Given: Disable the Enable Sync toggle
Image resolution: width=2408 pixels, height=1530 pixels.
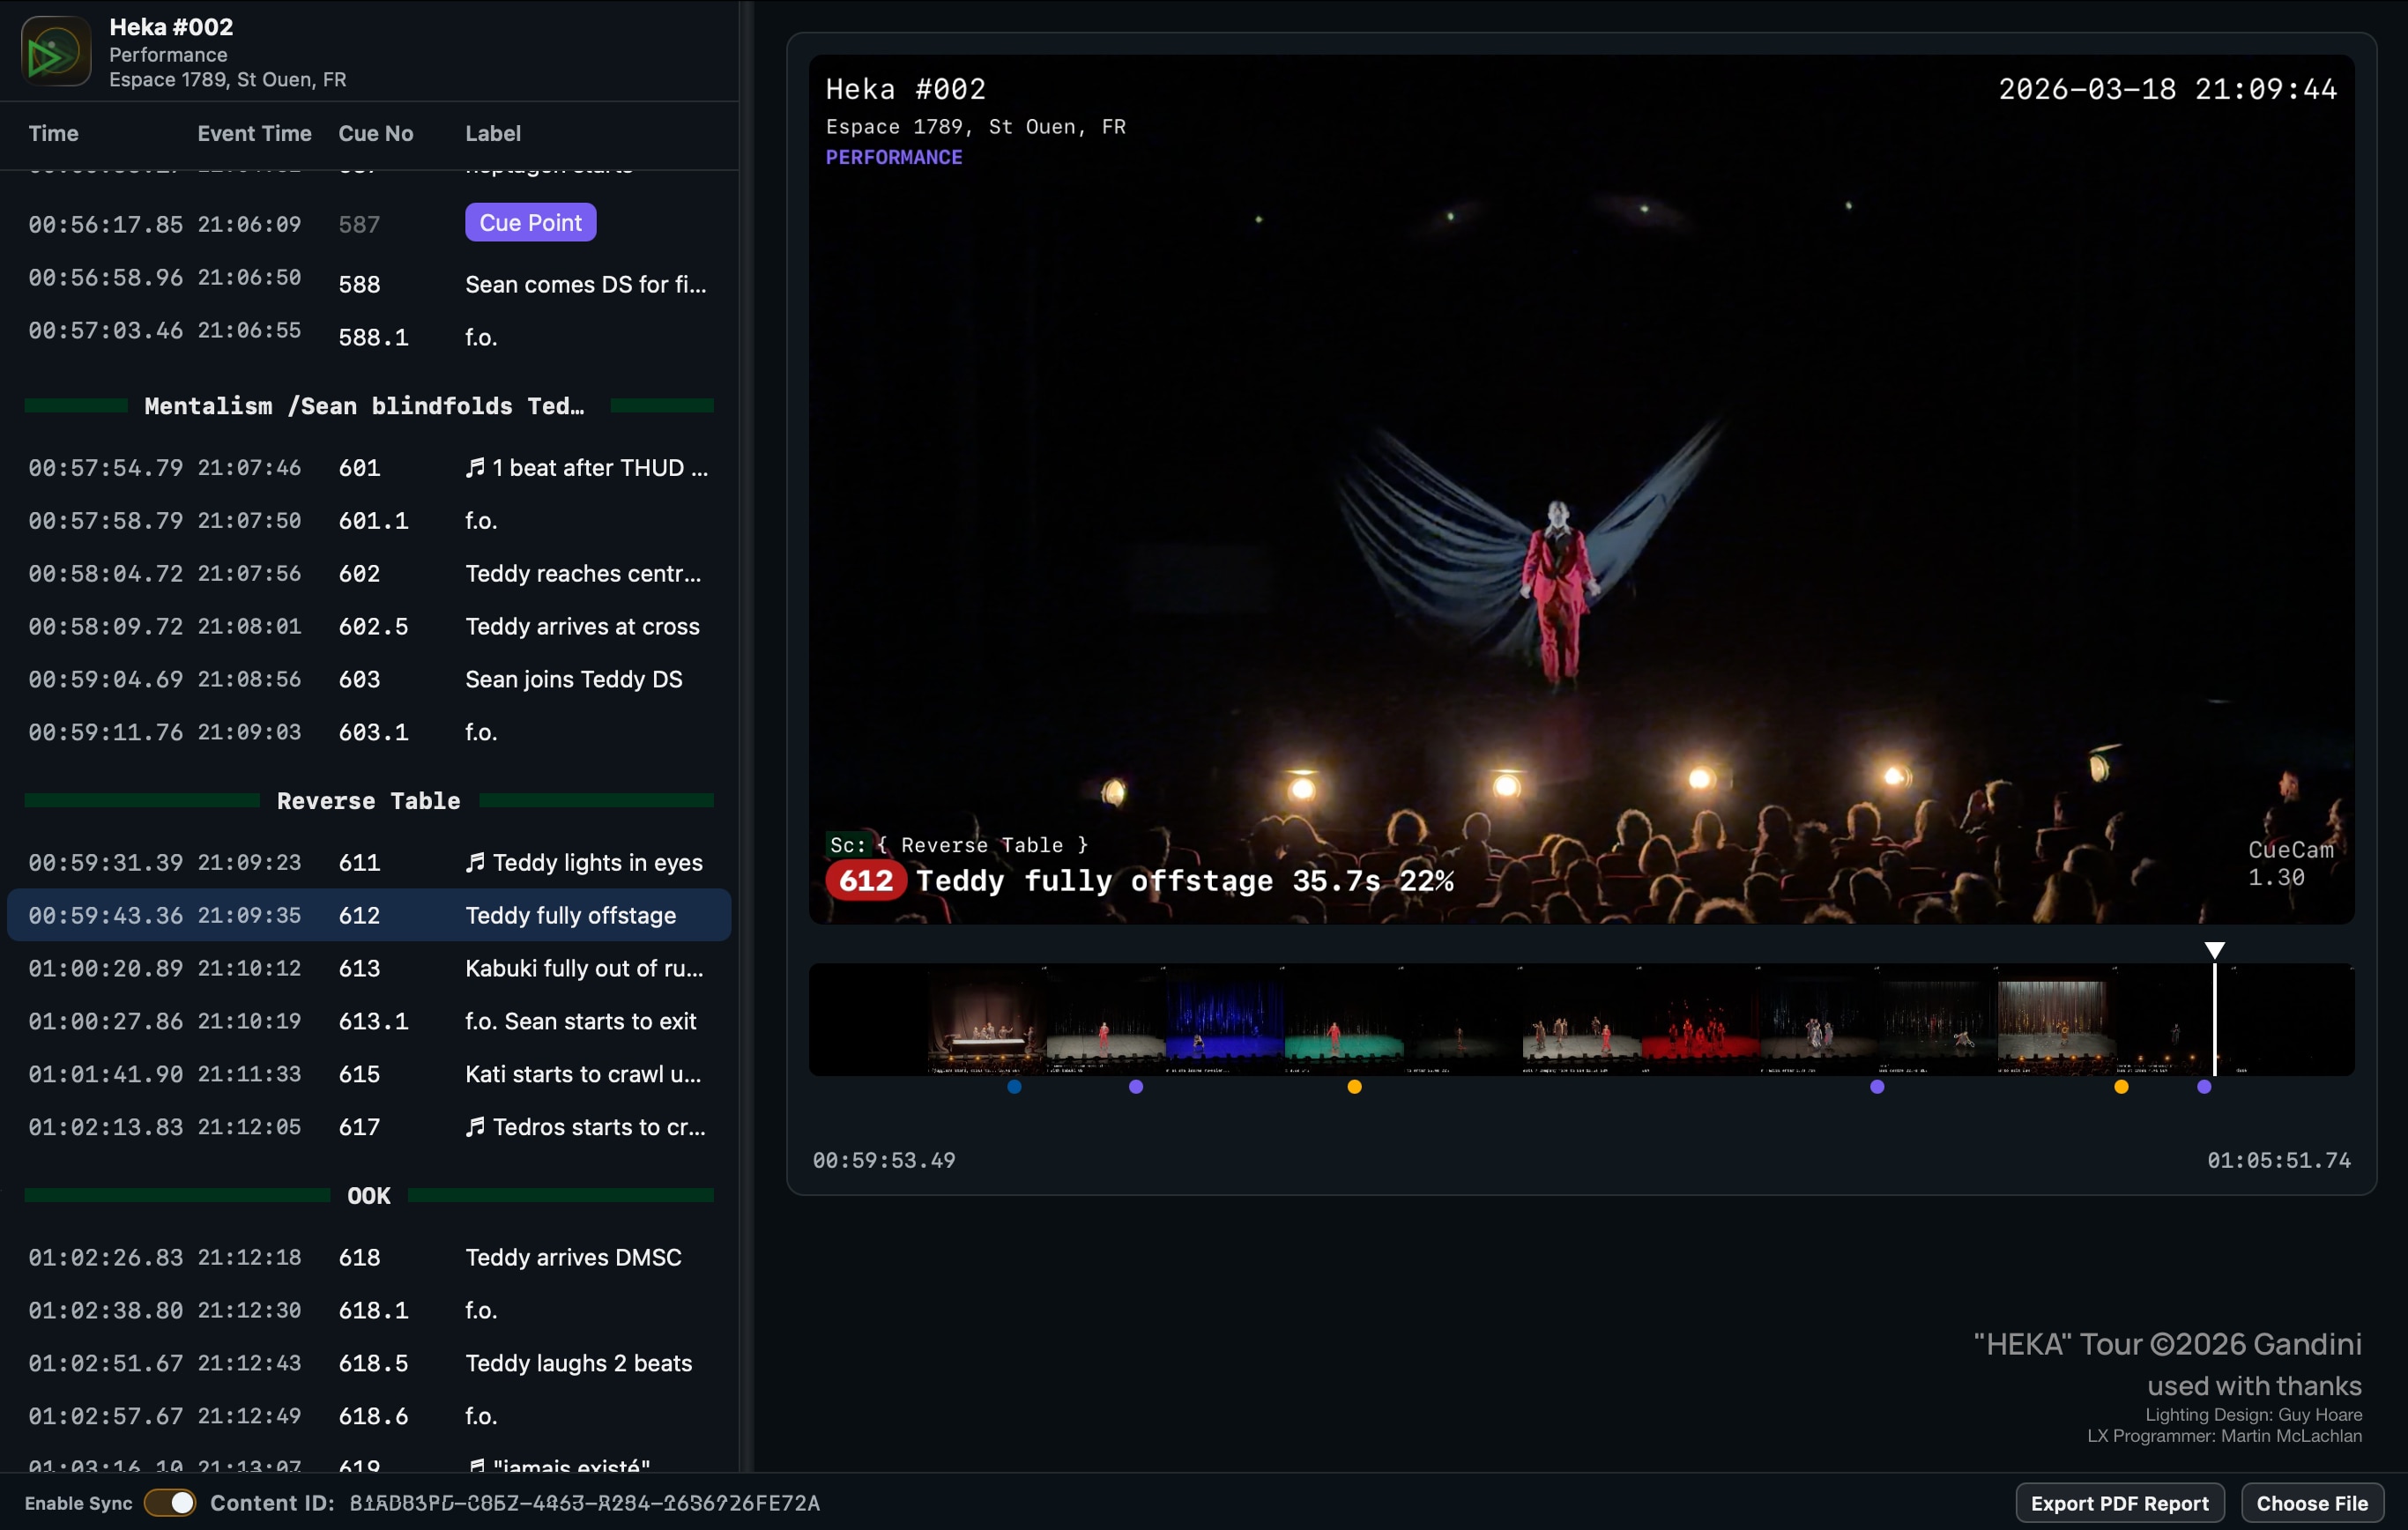Looking at the screenshot, I should point(170,1501).
